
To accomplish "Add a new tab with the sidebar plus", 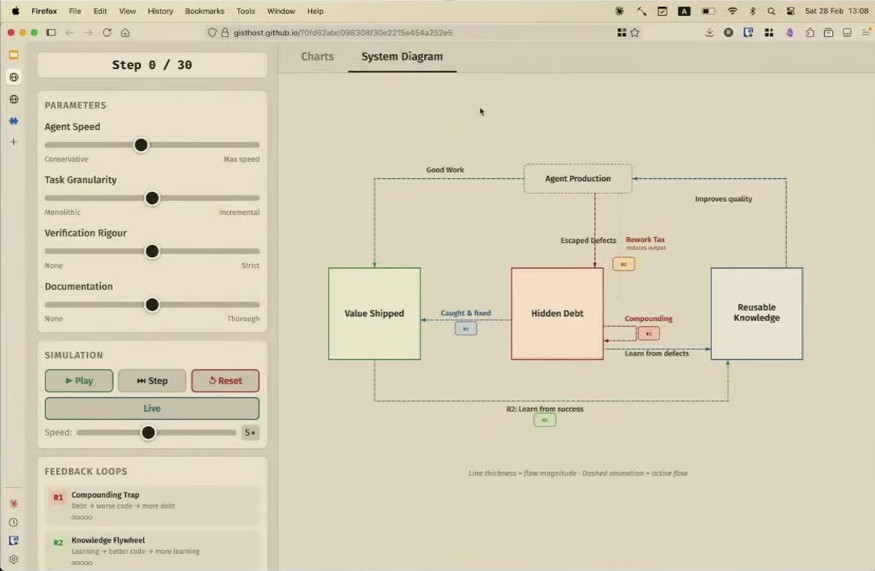I will tap(14, 142).
